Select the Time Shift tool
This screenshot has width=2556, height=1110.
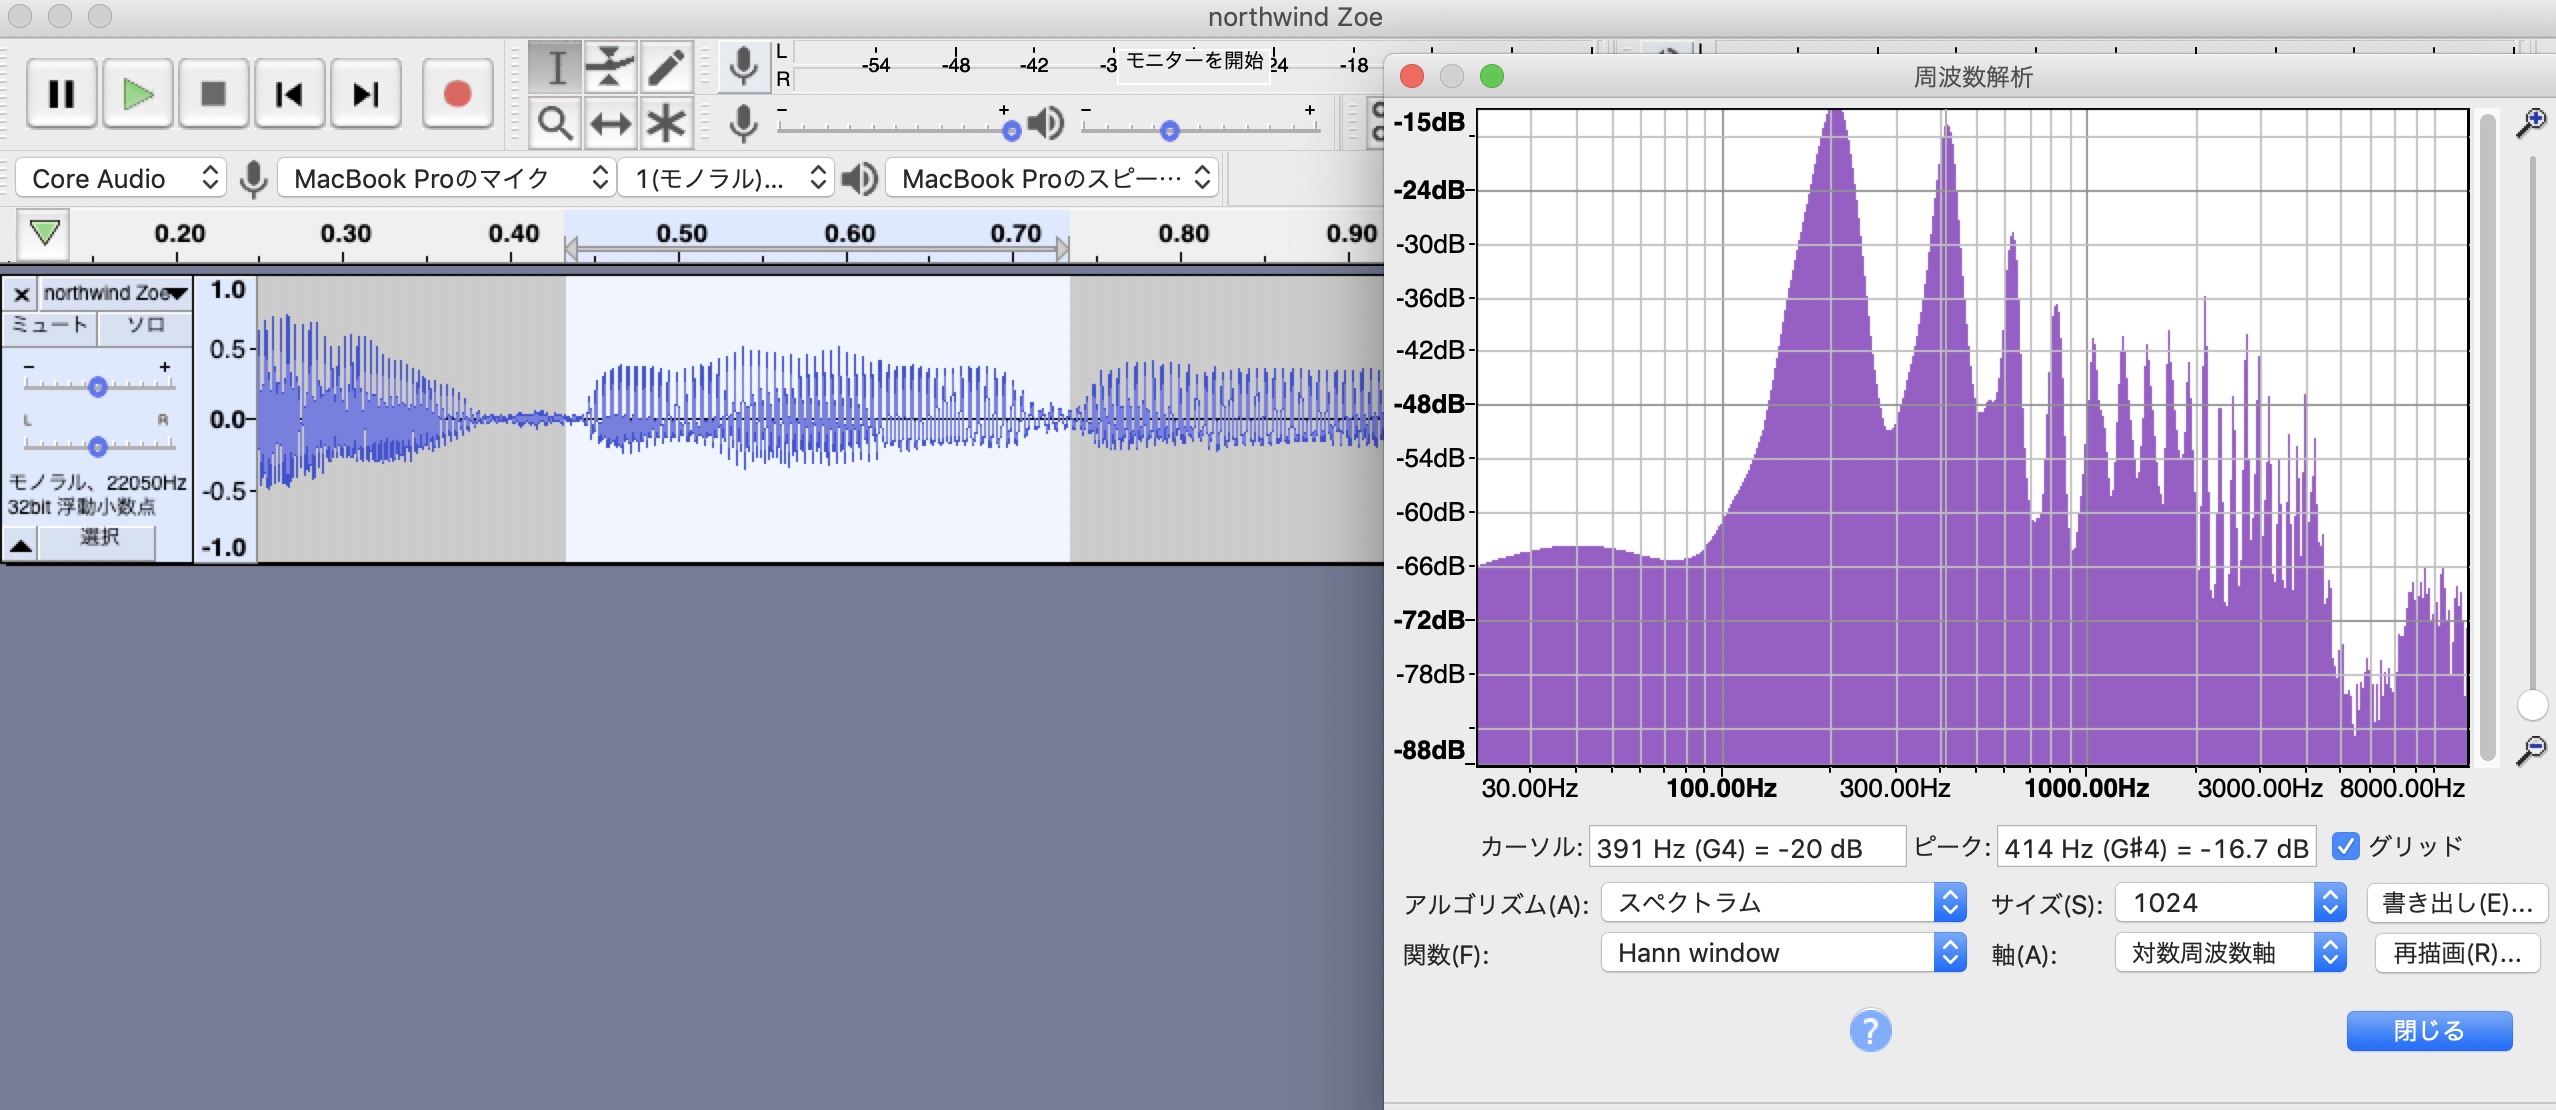click(610, 124)
